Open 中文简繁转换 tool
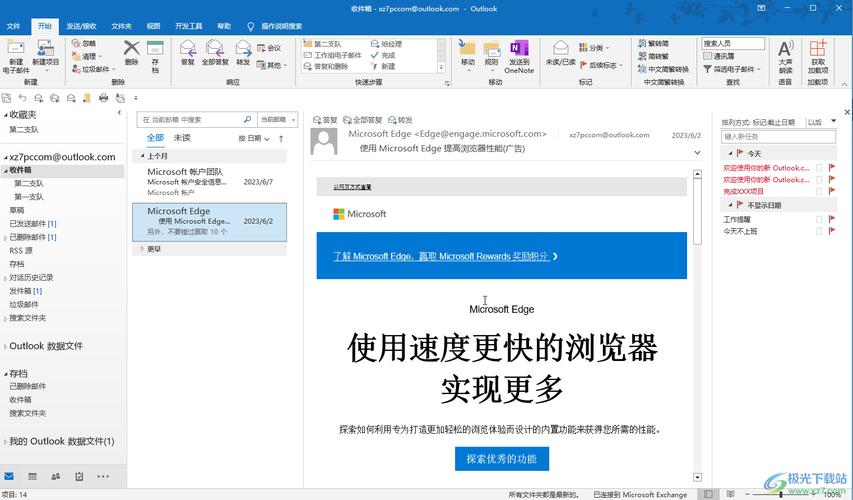The image size is (853, 500). [664, 69]
